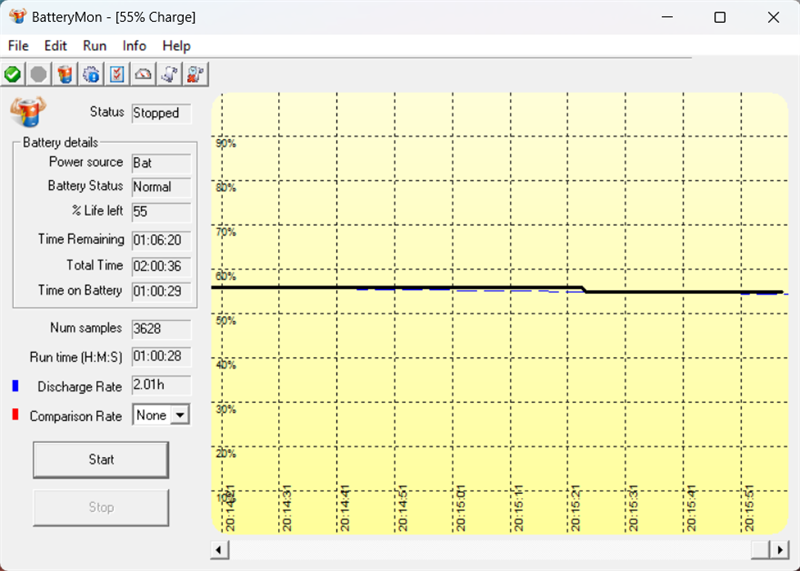Open the checklist configuration icon in toolbar

(117, 74)
